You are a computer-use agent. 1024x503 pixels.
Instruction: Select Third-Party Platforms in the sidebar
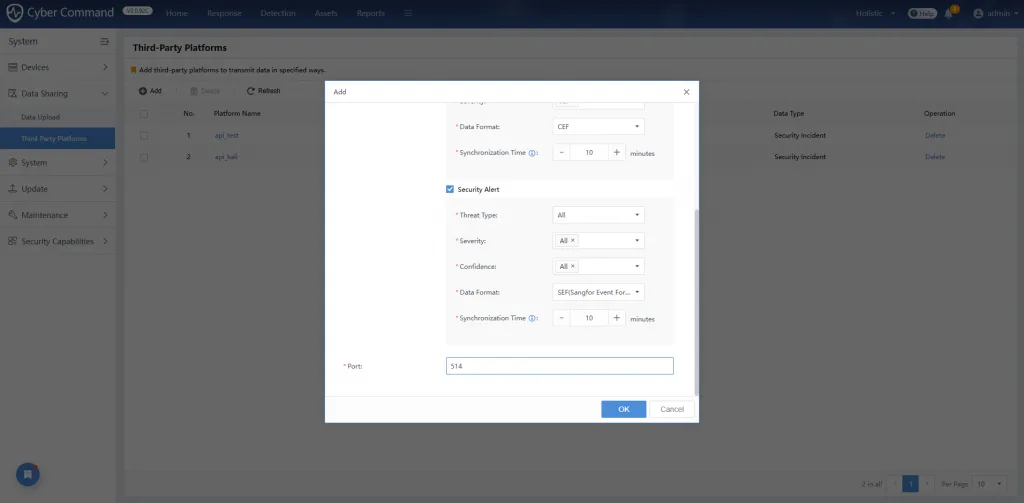coord(57,138)
